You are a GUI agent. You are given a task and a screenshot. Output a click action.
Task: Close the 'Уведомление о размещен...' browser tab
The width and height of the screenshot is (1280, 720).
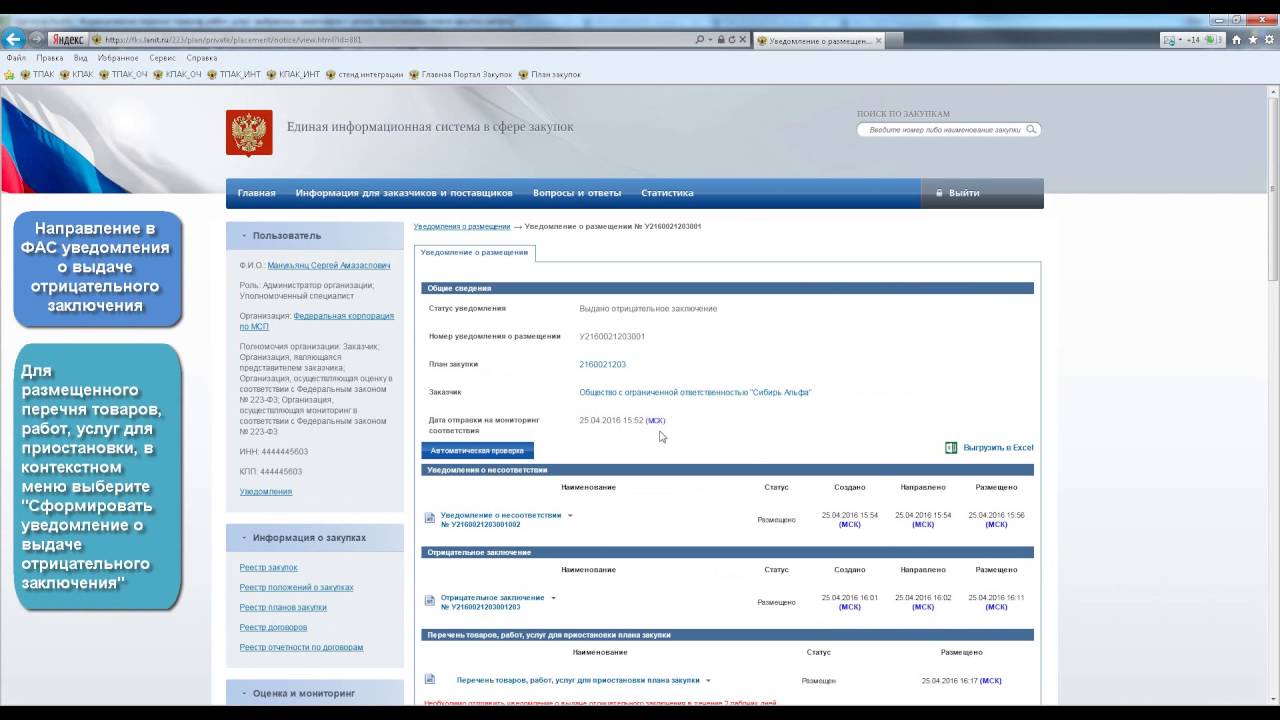point(879,40)
